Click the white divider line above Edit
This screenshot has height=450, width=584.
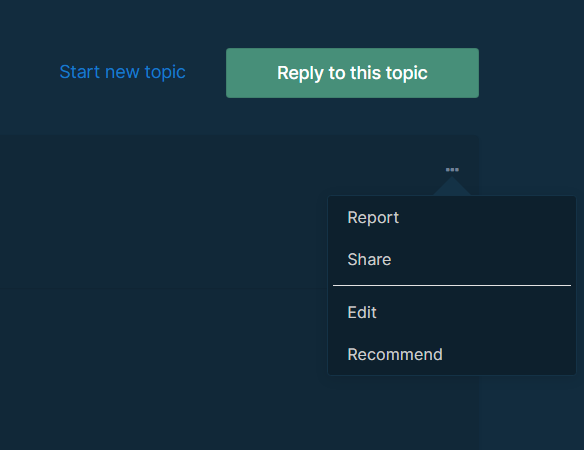pyautogui.click(x=452, y=286)
